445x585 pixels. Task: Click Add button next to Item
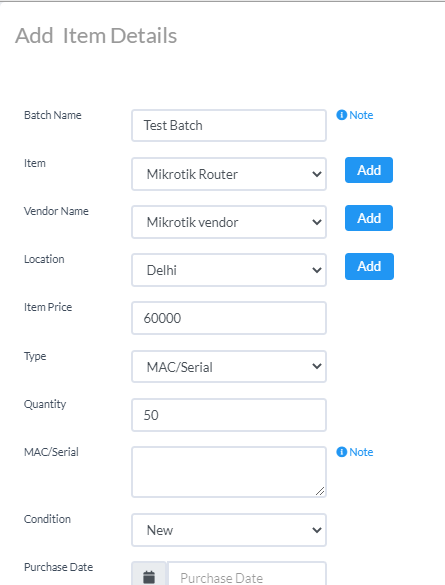[x=369, y=170]
